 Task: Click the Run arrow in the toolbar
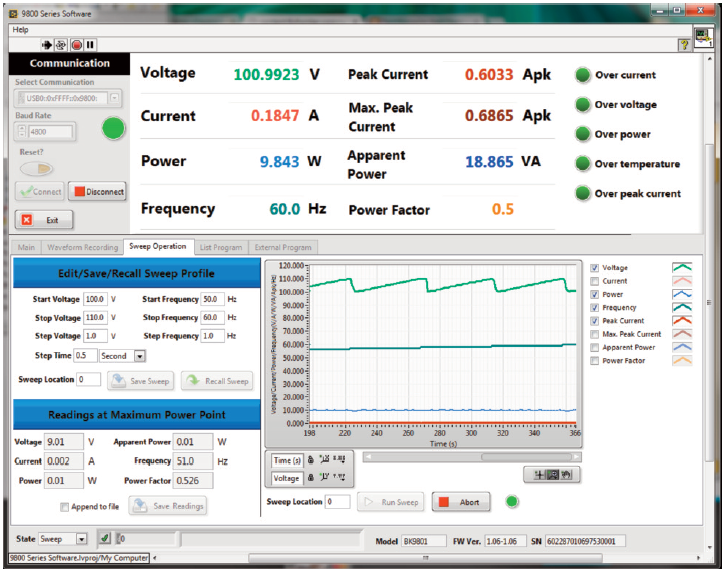point(47,45)
